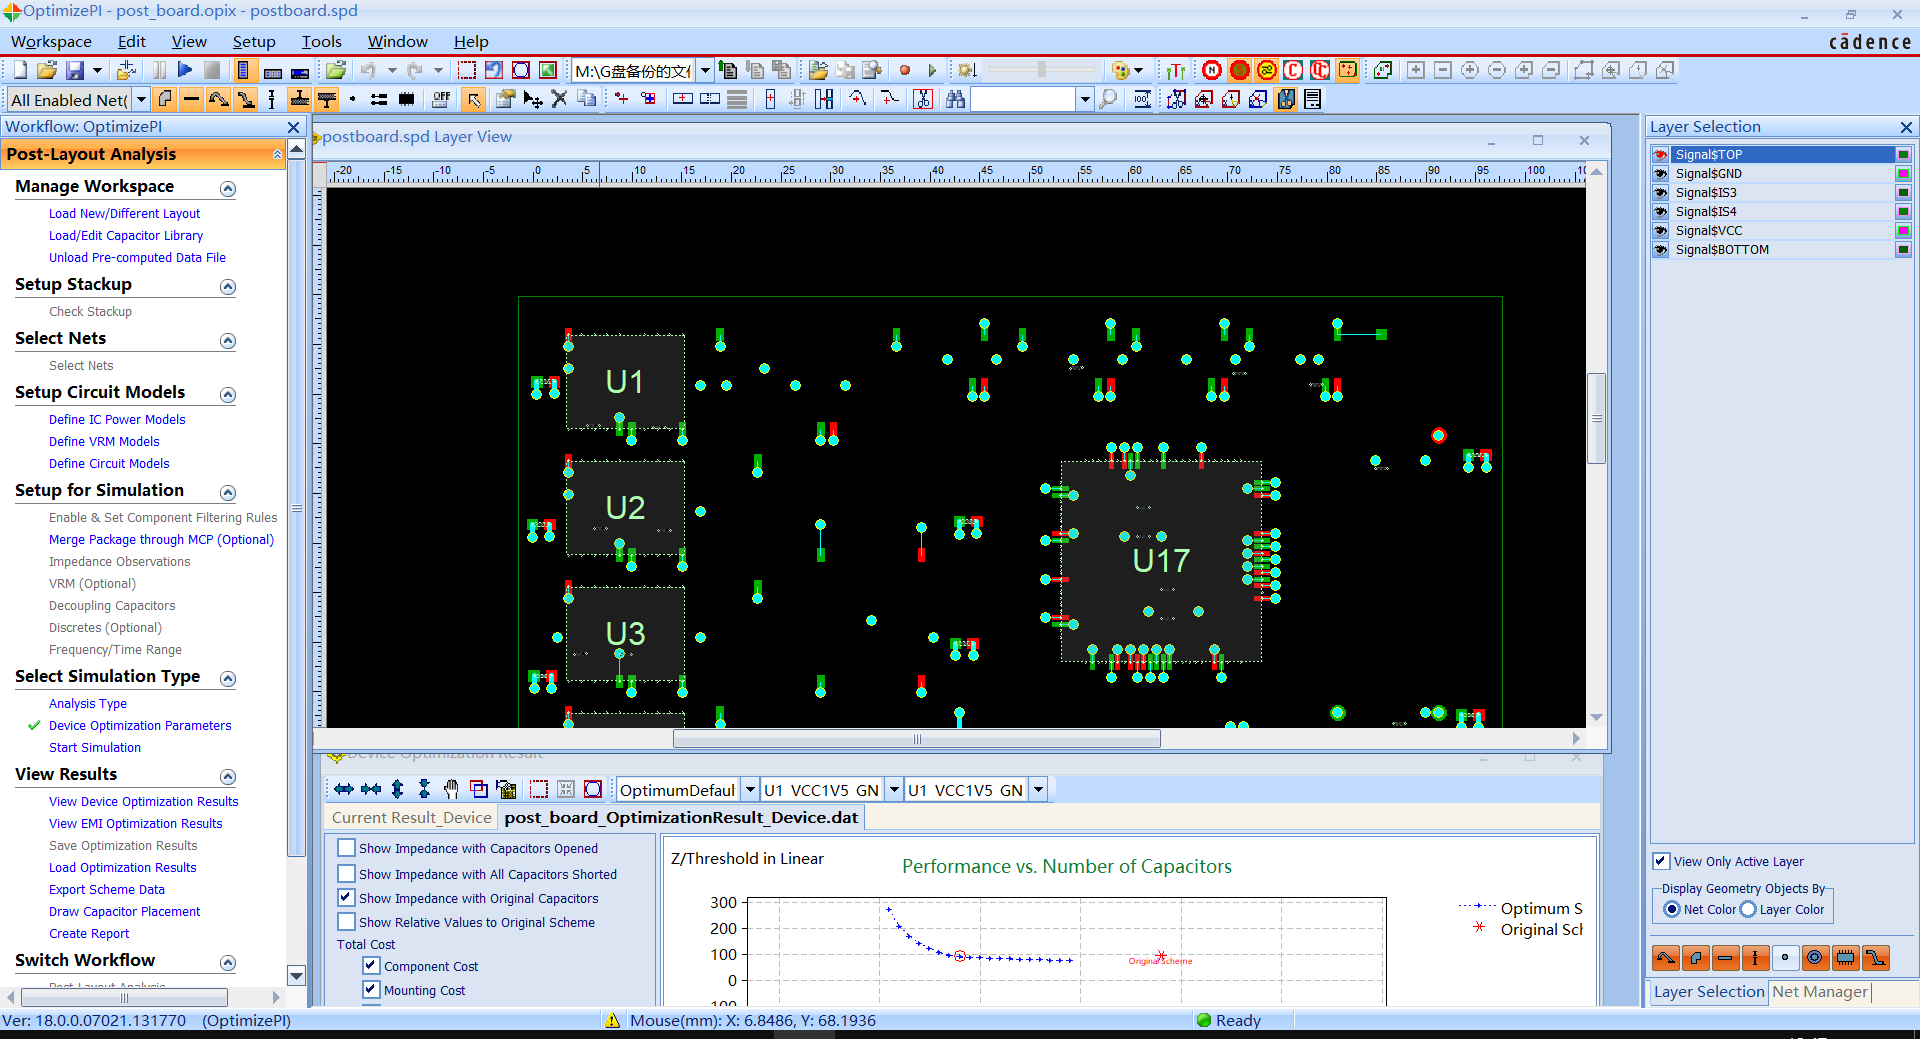
Task: Select the arrow pointer tool
Action: [474, 99]
